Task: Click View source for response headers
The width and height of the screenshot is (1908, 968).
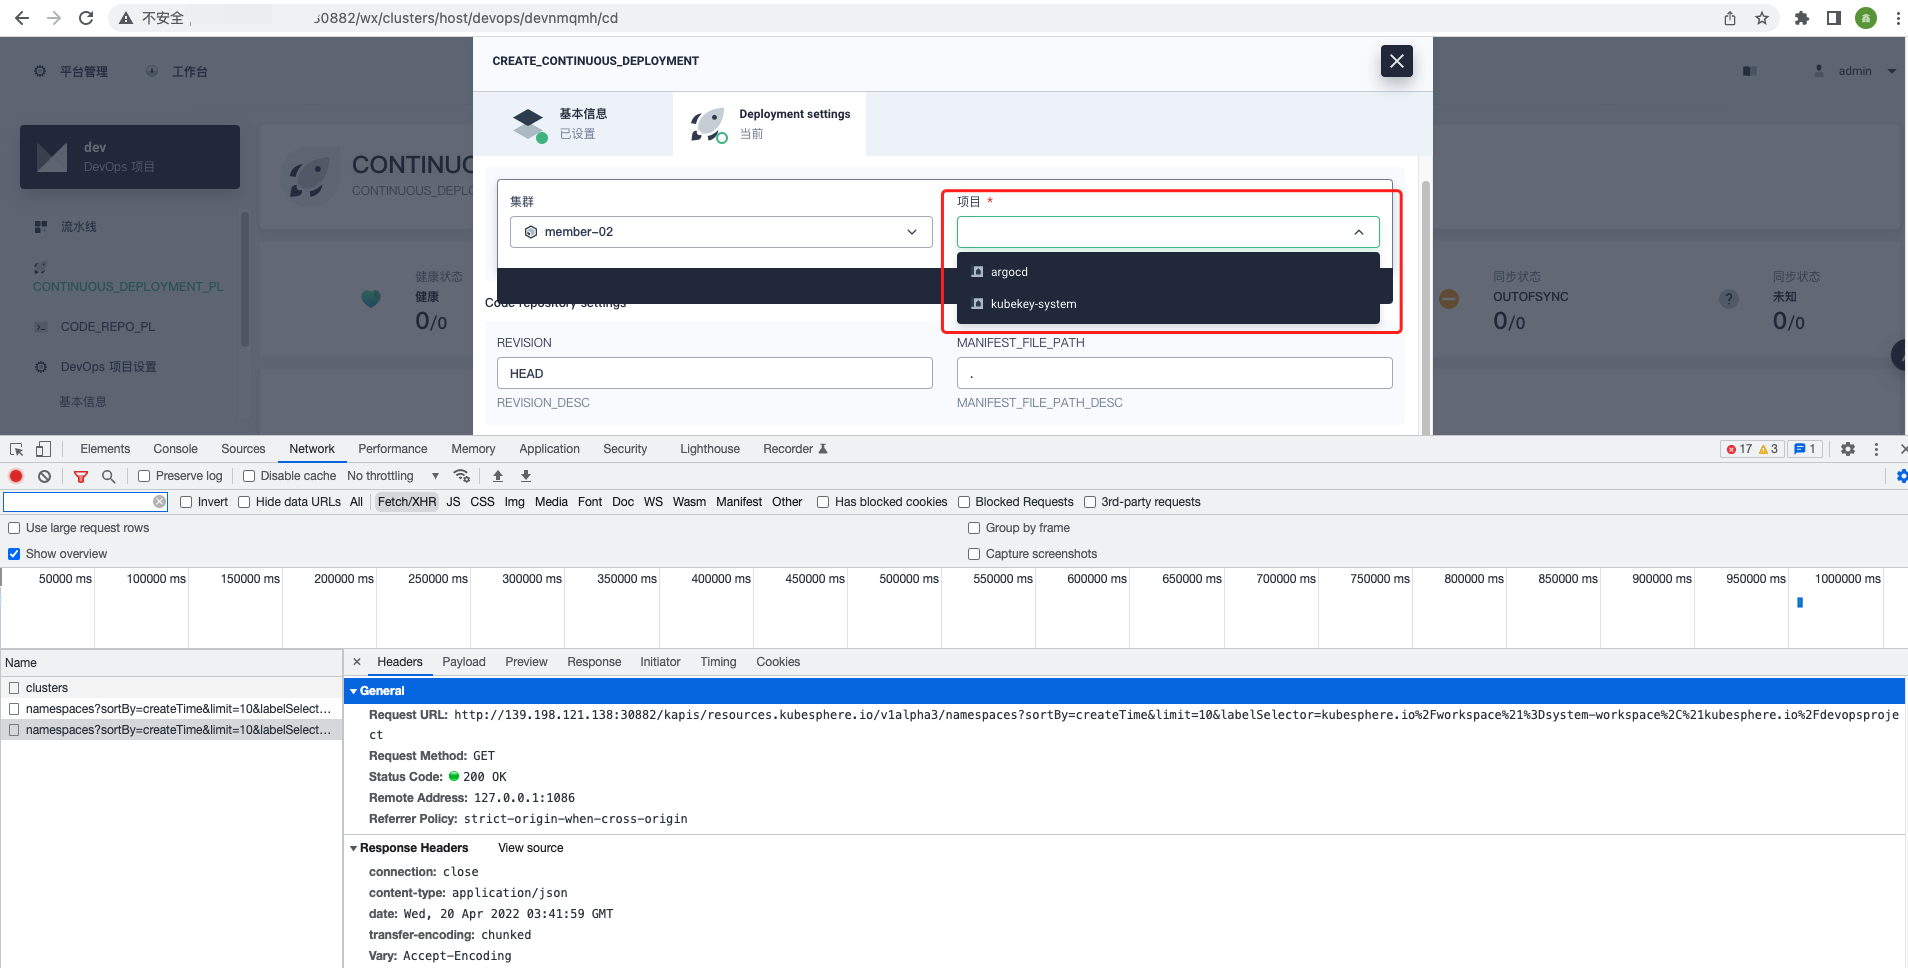Action: (x=530, y=848)
